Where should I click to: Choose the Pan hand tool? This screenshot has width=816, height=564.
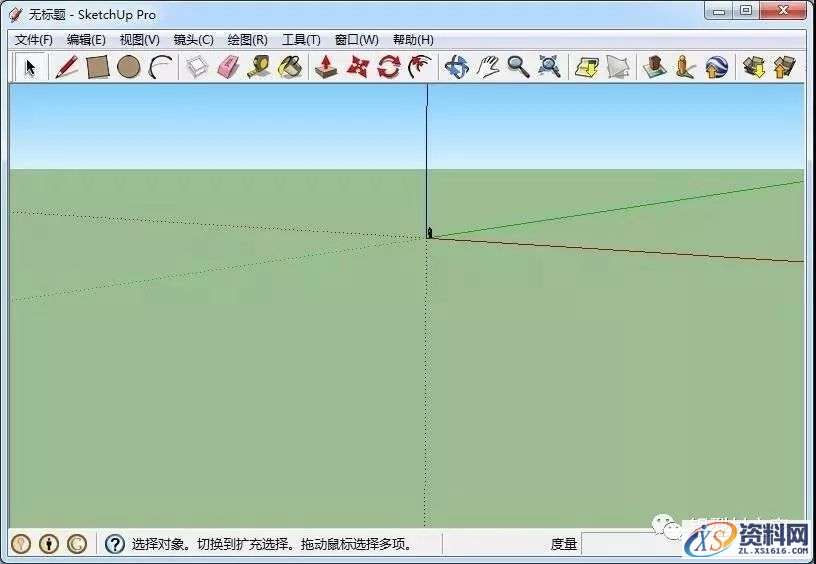tap(488, 67)
